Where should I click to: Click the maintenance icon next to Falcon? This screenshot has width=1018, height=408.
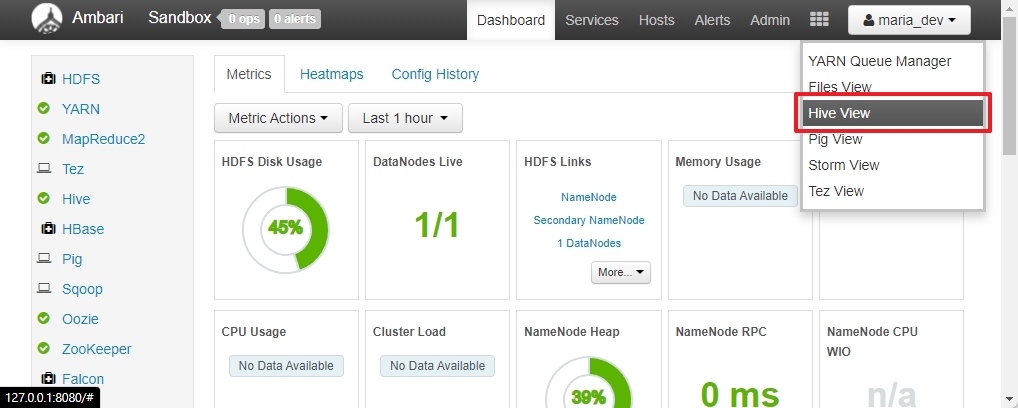(x=48, y=378)
